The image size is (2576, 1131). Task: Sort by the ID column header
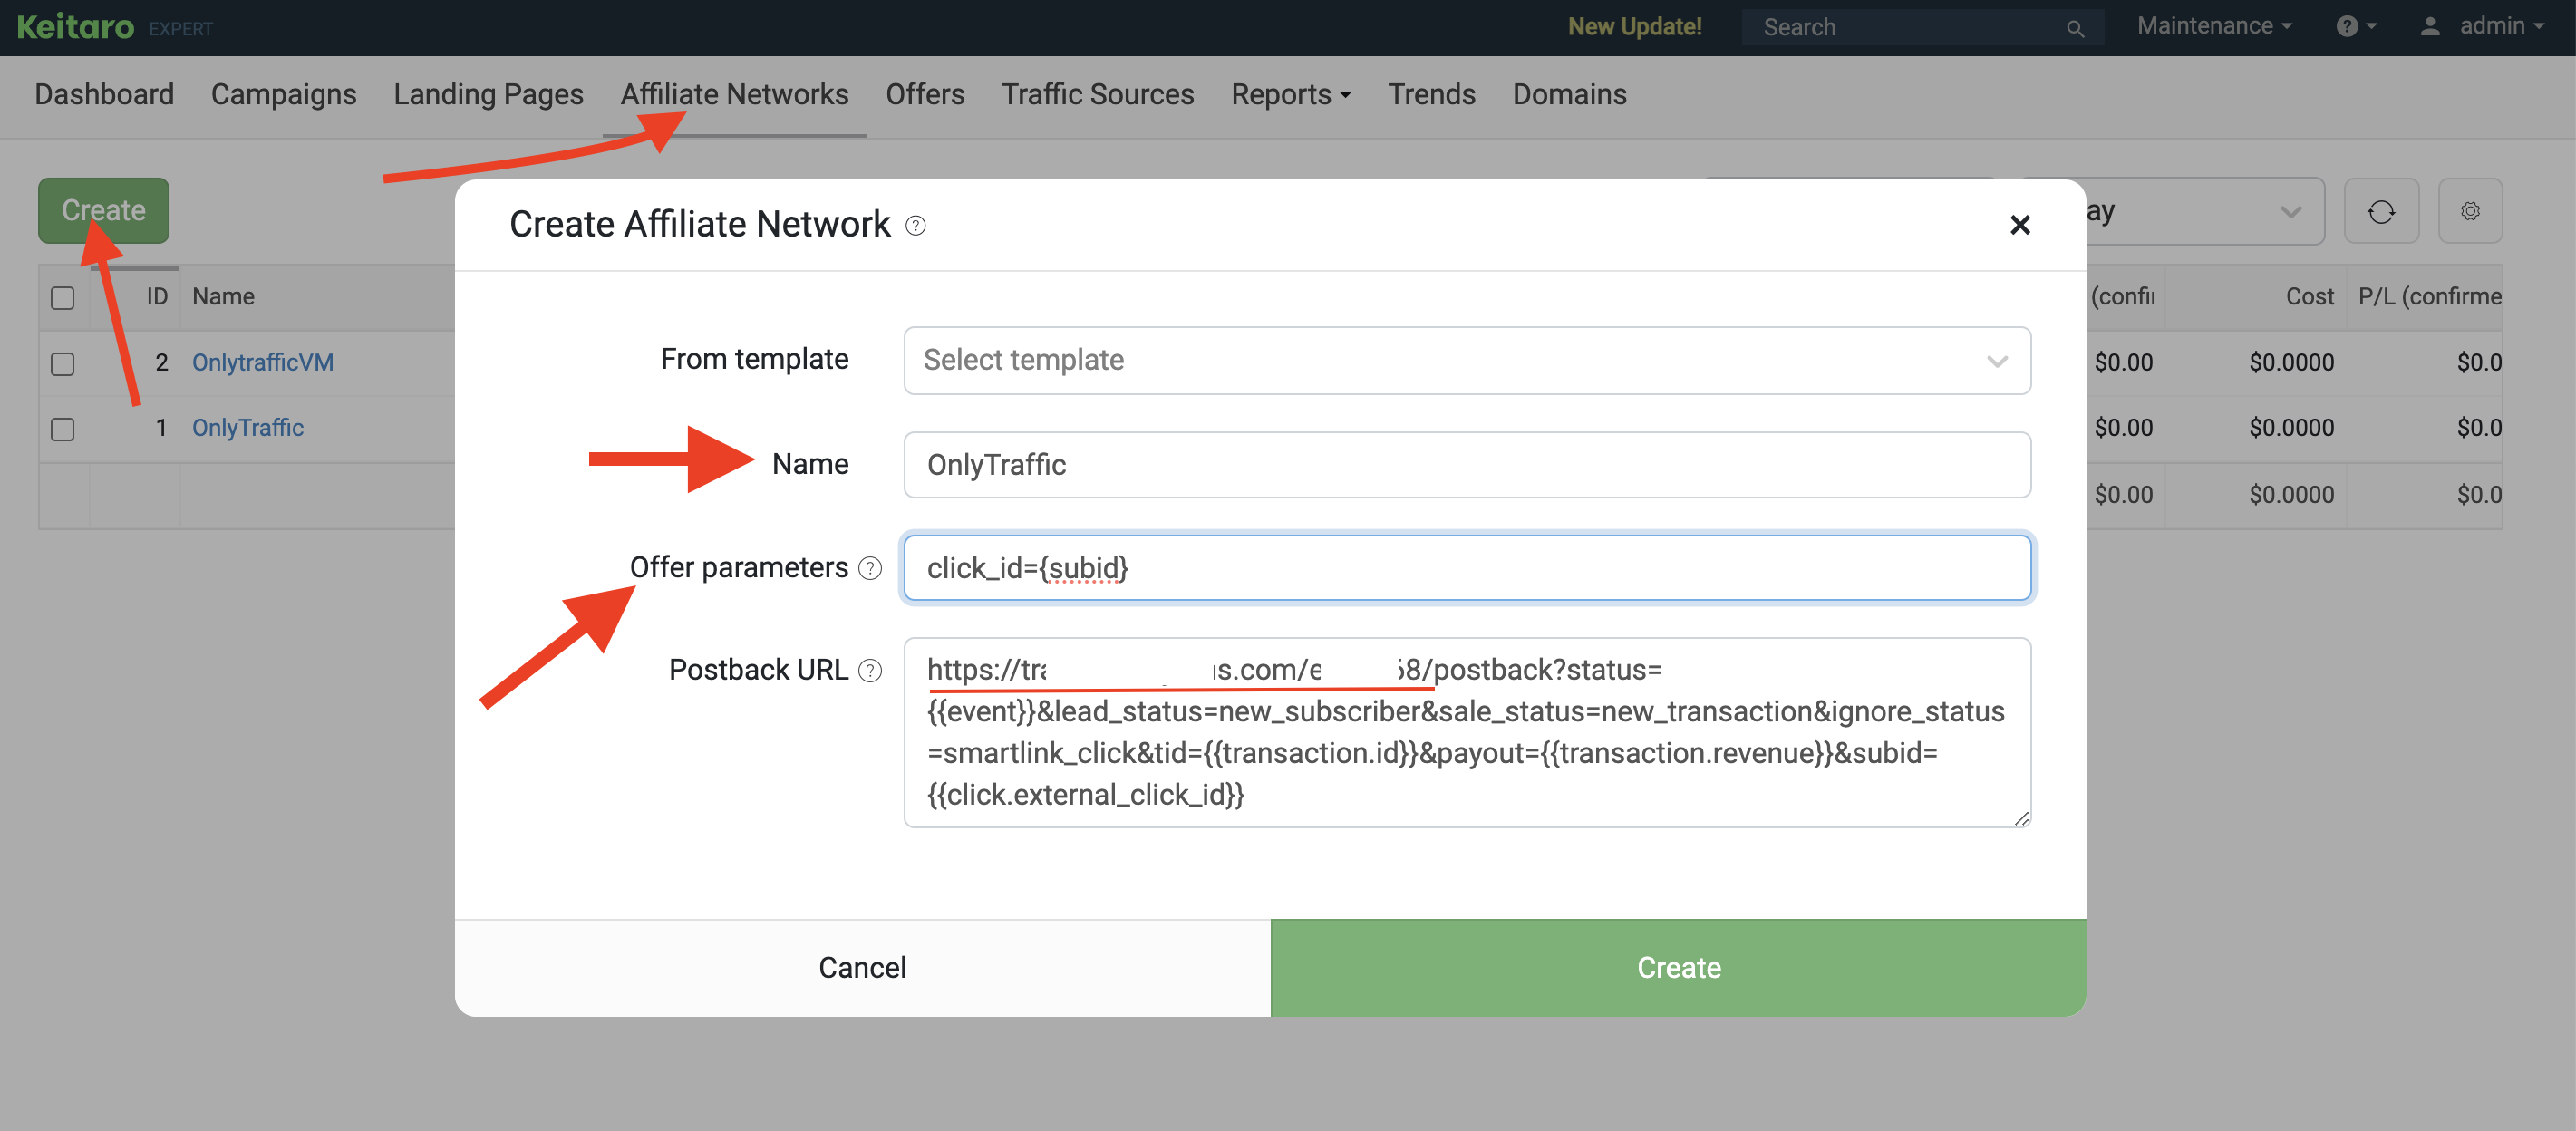pos(157,297)
